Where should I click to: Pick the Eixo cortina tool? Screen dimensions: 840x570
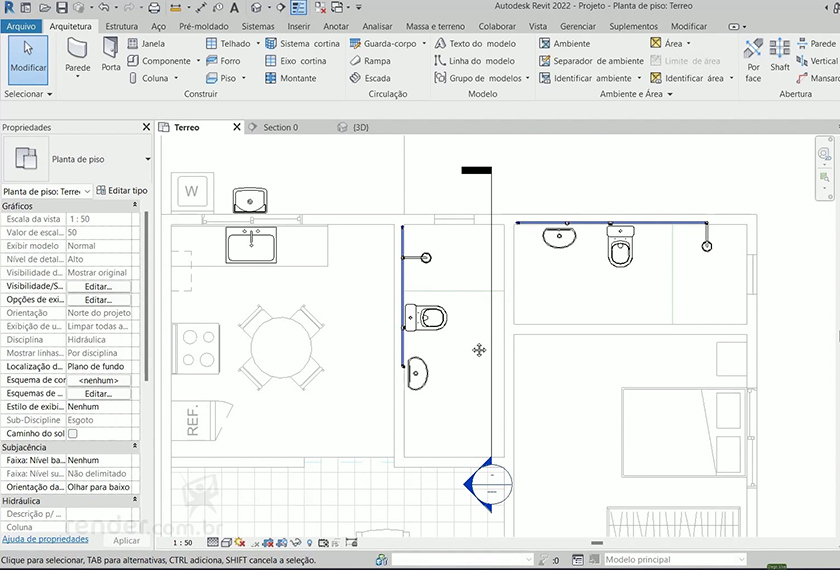296,61
